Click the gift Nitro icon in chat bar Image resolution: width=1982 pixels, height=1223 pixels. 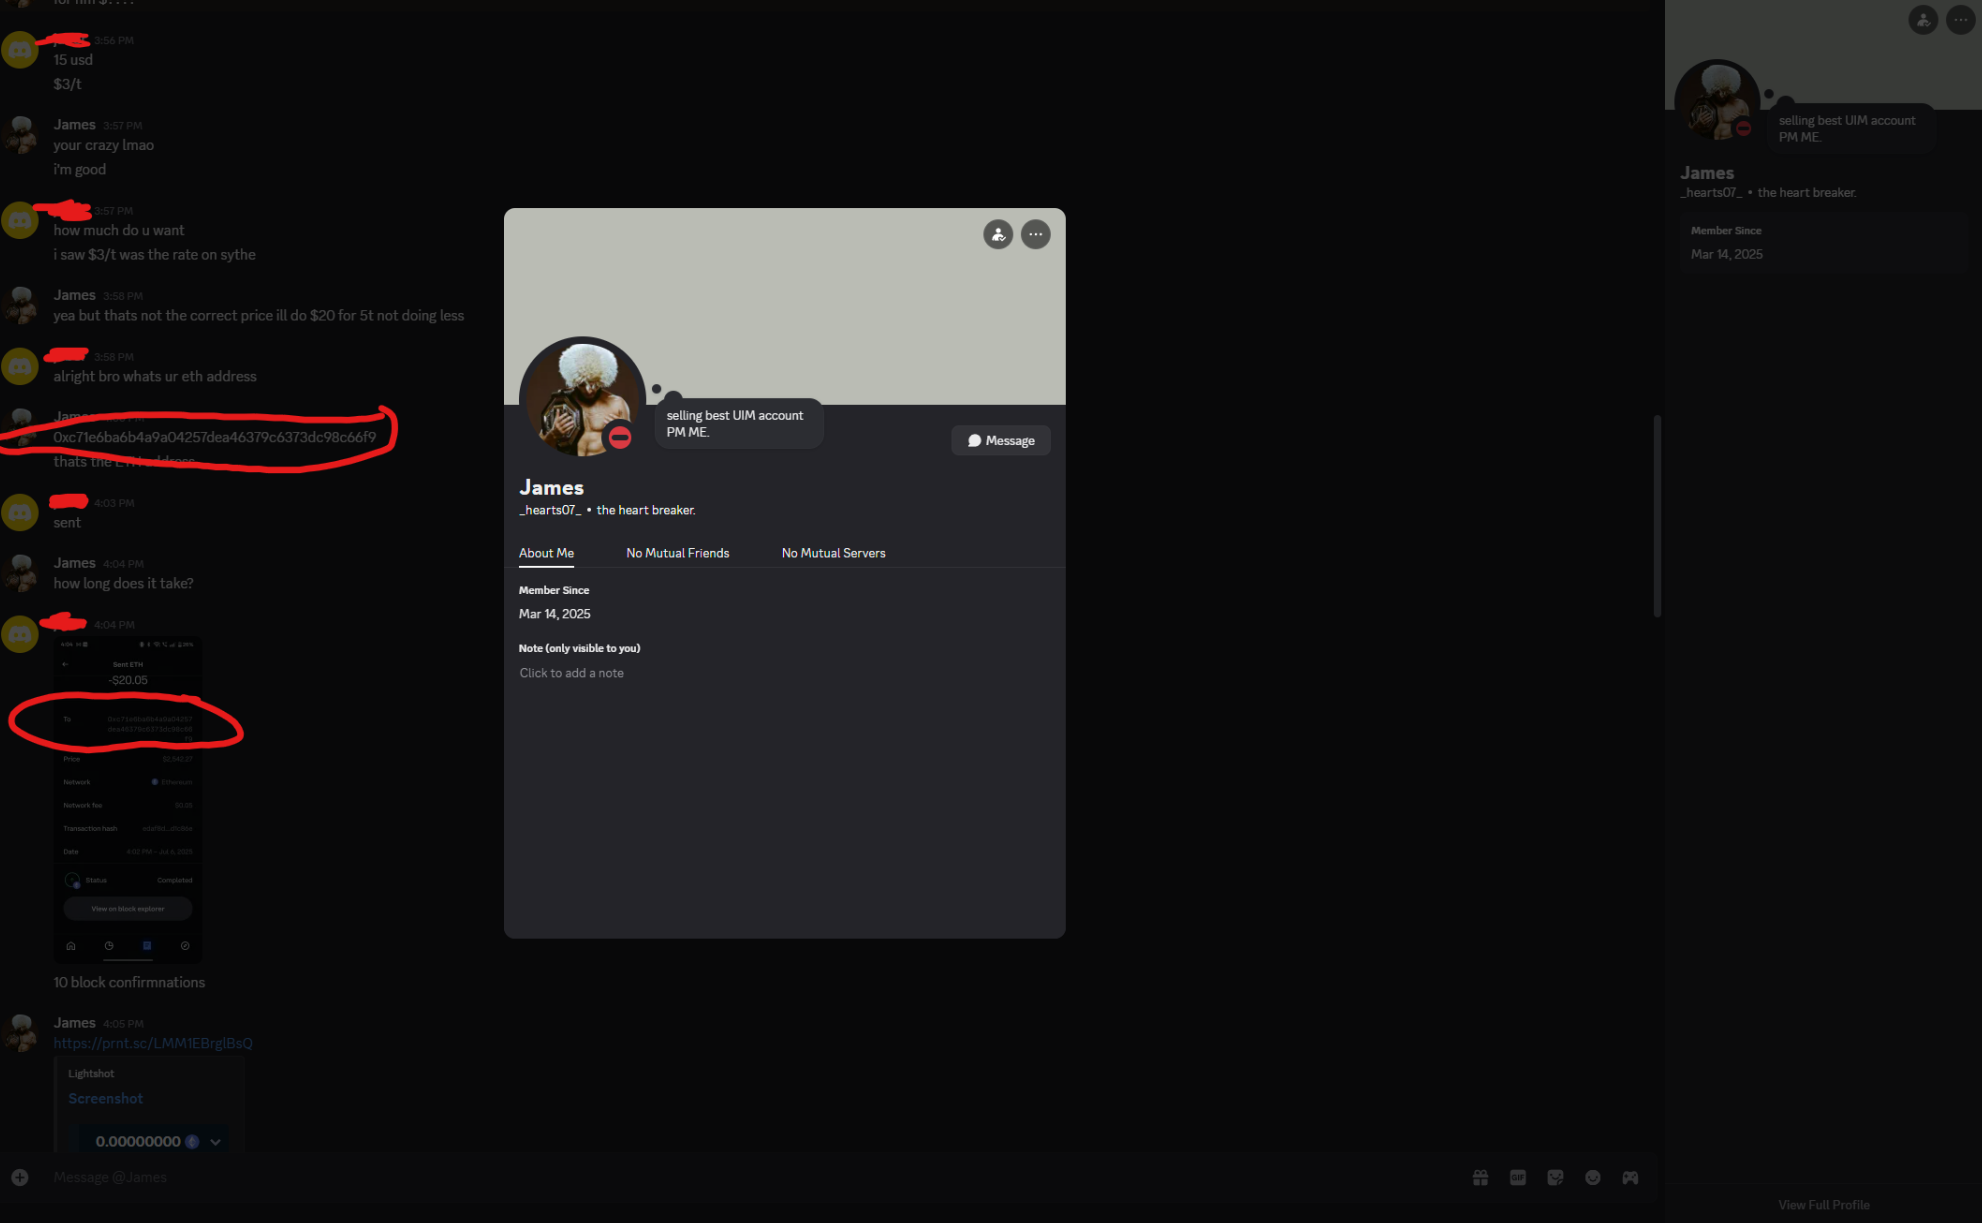click(1480, 1177)
